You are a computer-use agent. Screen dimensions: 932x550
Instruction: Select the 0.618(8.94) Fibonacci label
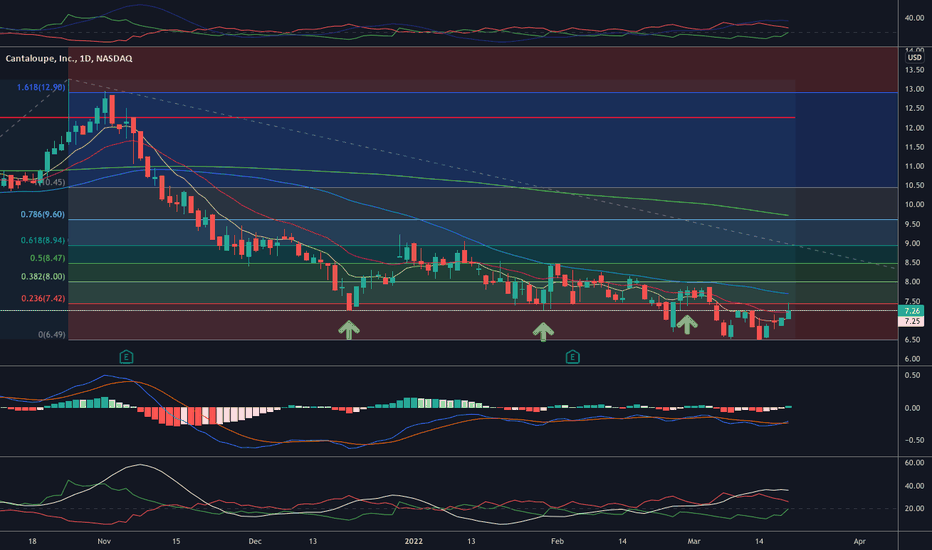[x=42, y=241]
